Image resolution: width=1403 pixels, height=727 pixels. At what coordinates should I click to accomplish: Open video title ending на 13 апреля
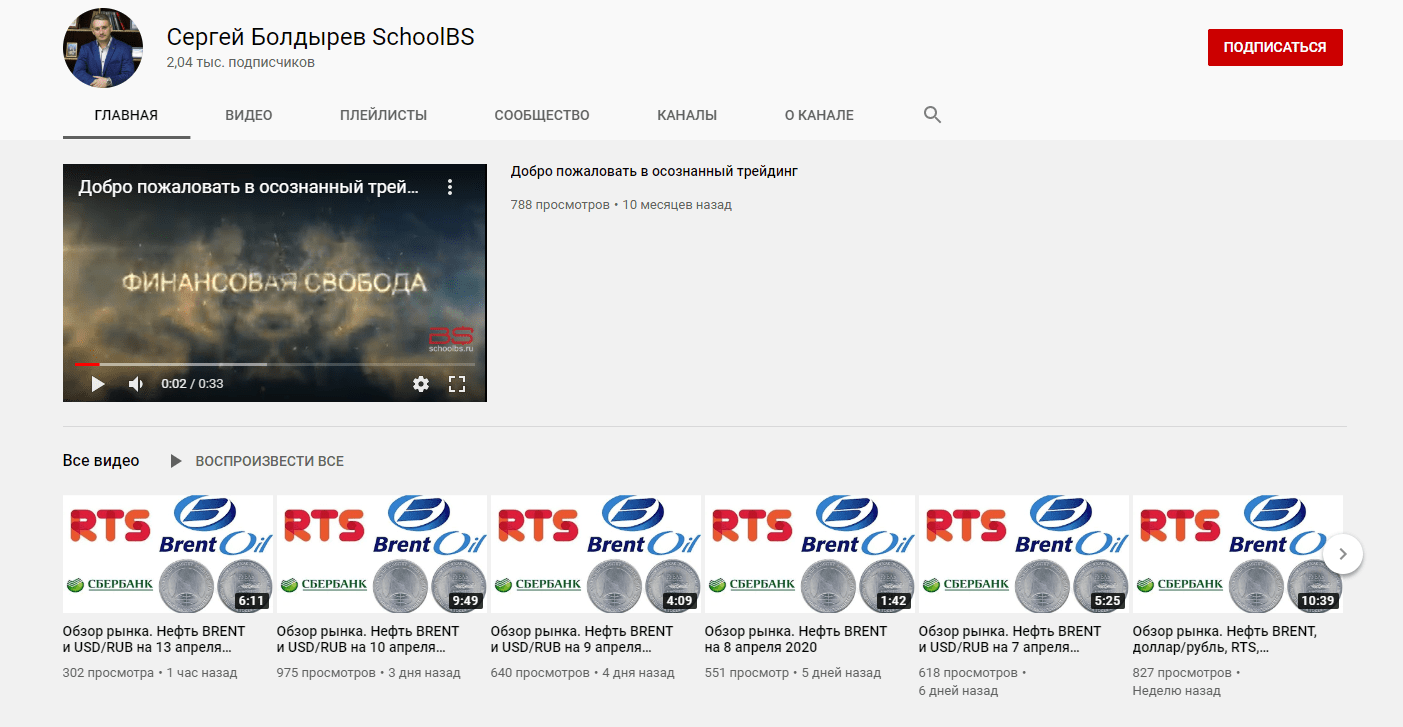pos(154,639)
